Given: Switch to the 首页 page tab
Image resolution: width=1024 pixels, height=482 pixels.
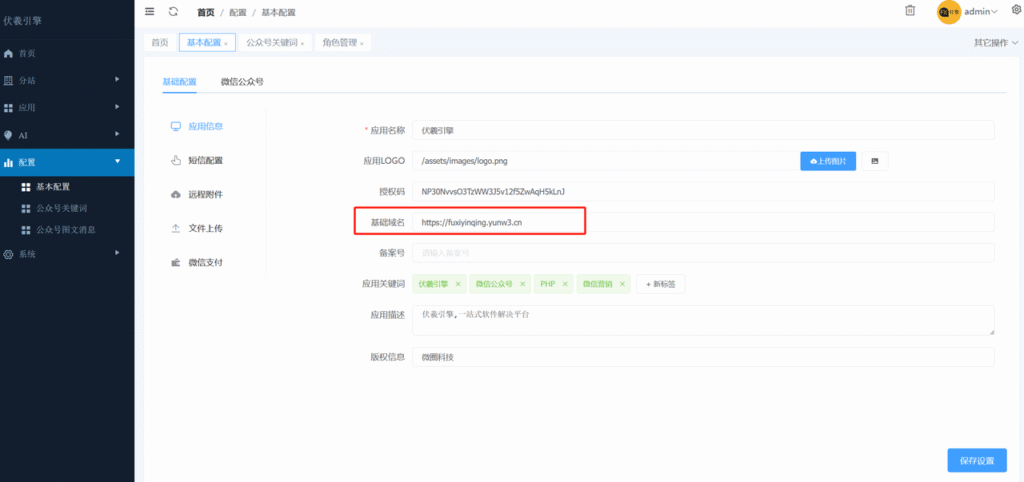Looking at the screenshot, I should pyautogui.click(x=160, y=42).
